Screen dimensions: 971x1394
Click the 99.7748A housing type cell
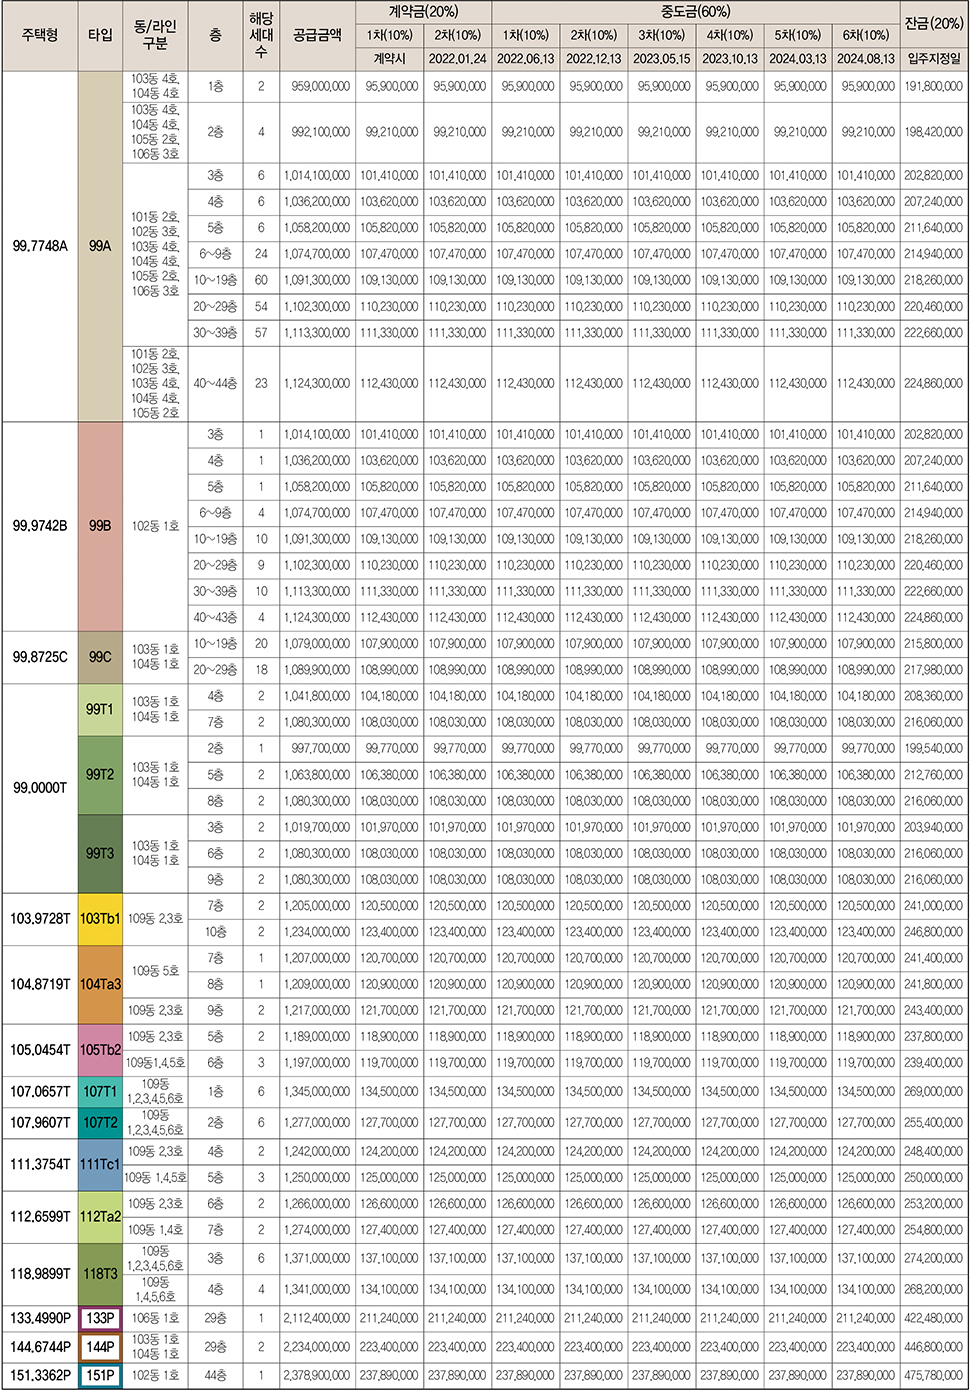40,246
